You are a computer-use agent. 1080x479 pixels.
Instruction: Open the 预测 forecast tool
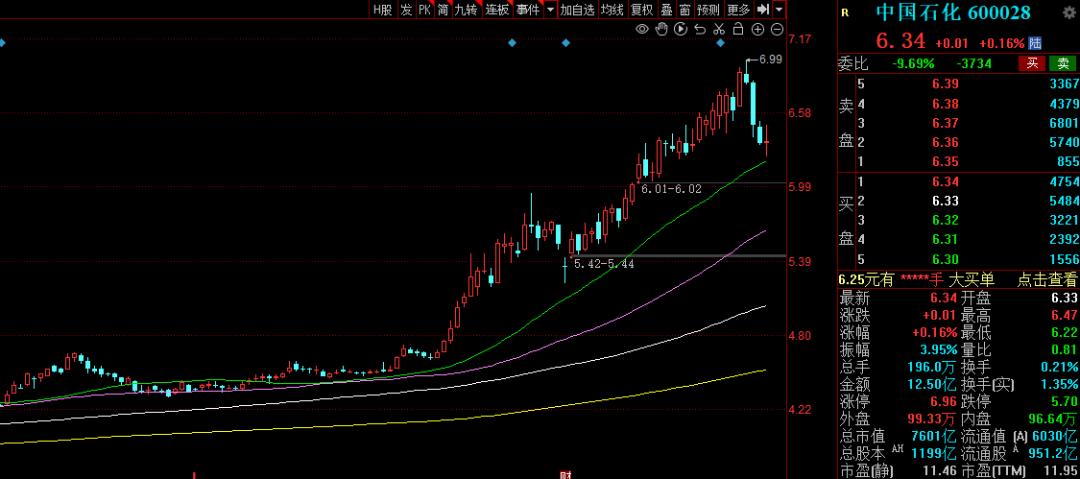pyautogui.click(x=708, y=10)
